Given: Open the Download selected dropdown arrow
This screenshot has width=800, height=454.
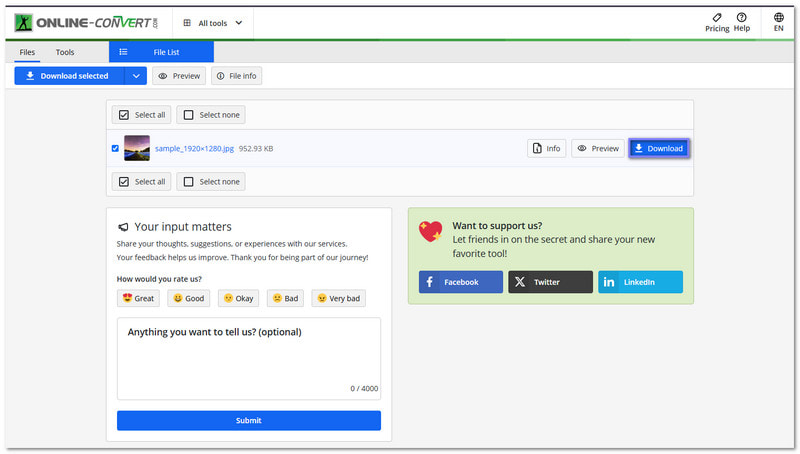Looking at the screenshot, I should pos(135,76).
